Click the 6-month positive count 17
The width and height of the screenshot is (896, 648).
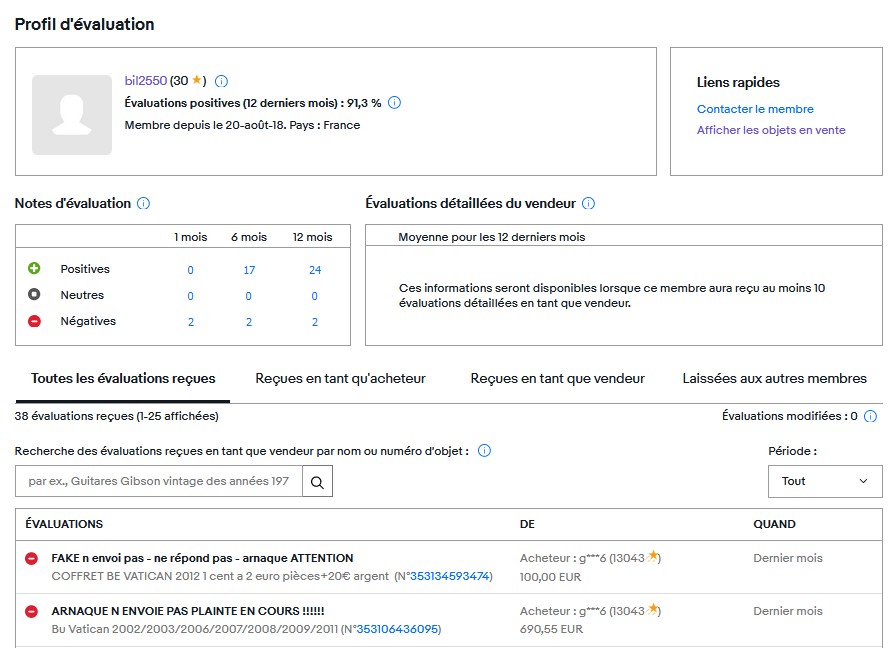tap(249, 270)
